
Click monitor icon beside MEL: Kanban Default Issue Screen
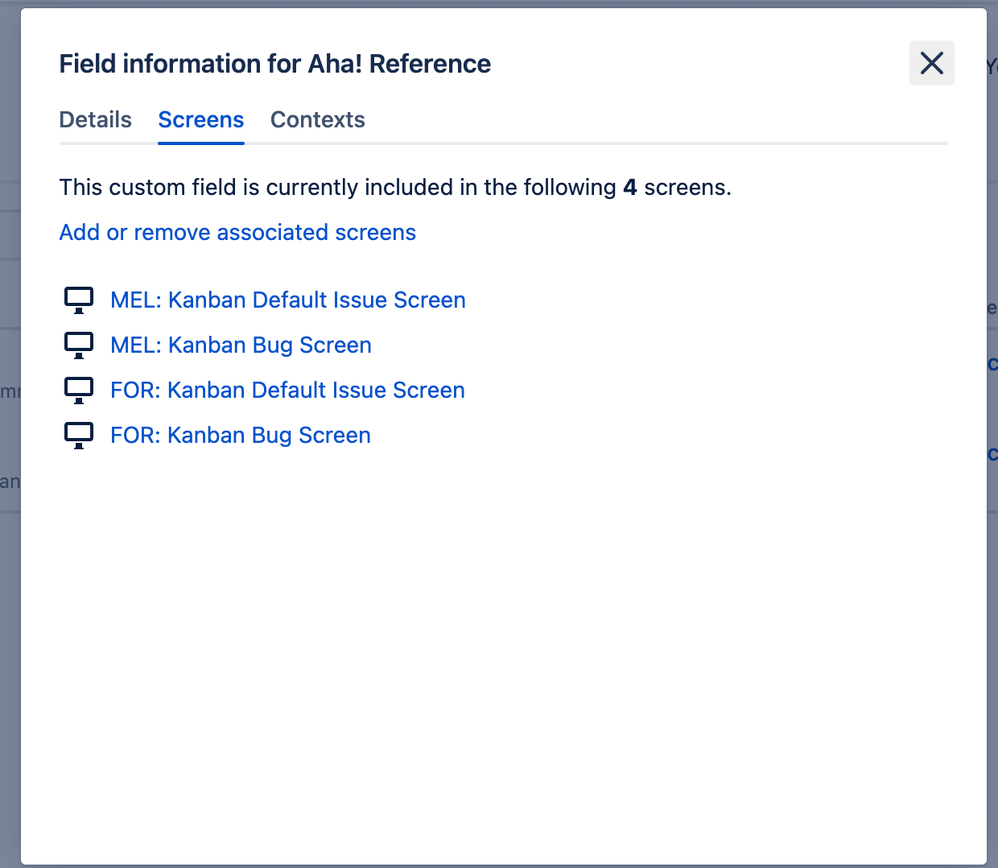78,300
